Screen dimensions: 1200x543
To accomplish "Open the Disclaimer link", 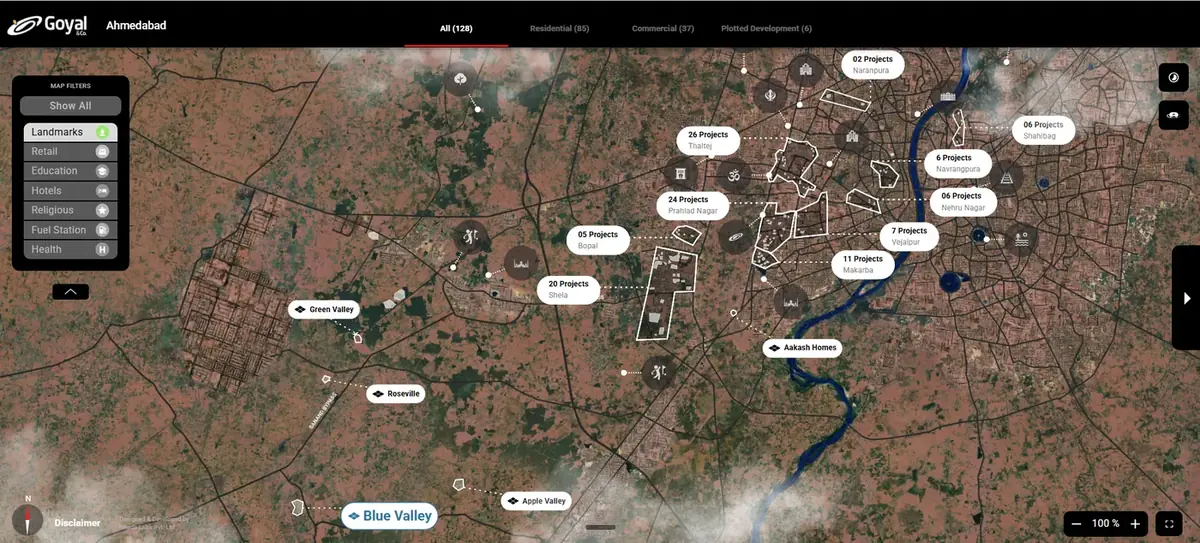I will coord(77,523).
